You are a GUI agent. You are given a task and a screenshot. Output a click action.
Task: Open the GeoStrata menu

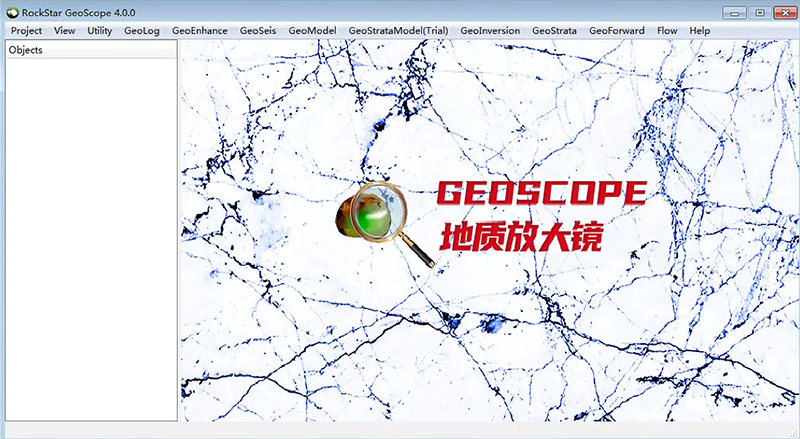coord(554,31)
